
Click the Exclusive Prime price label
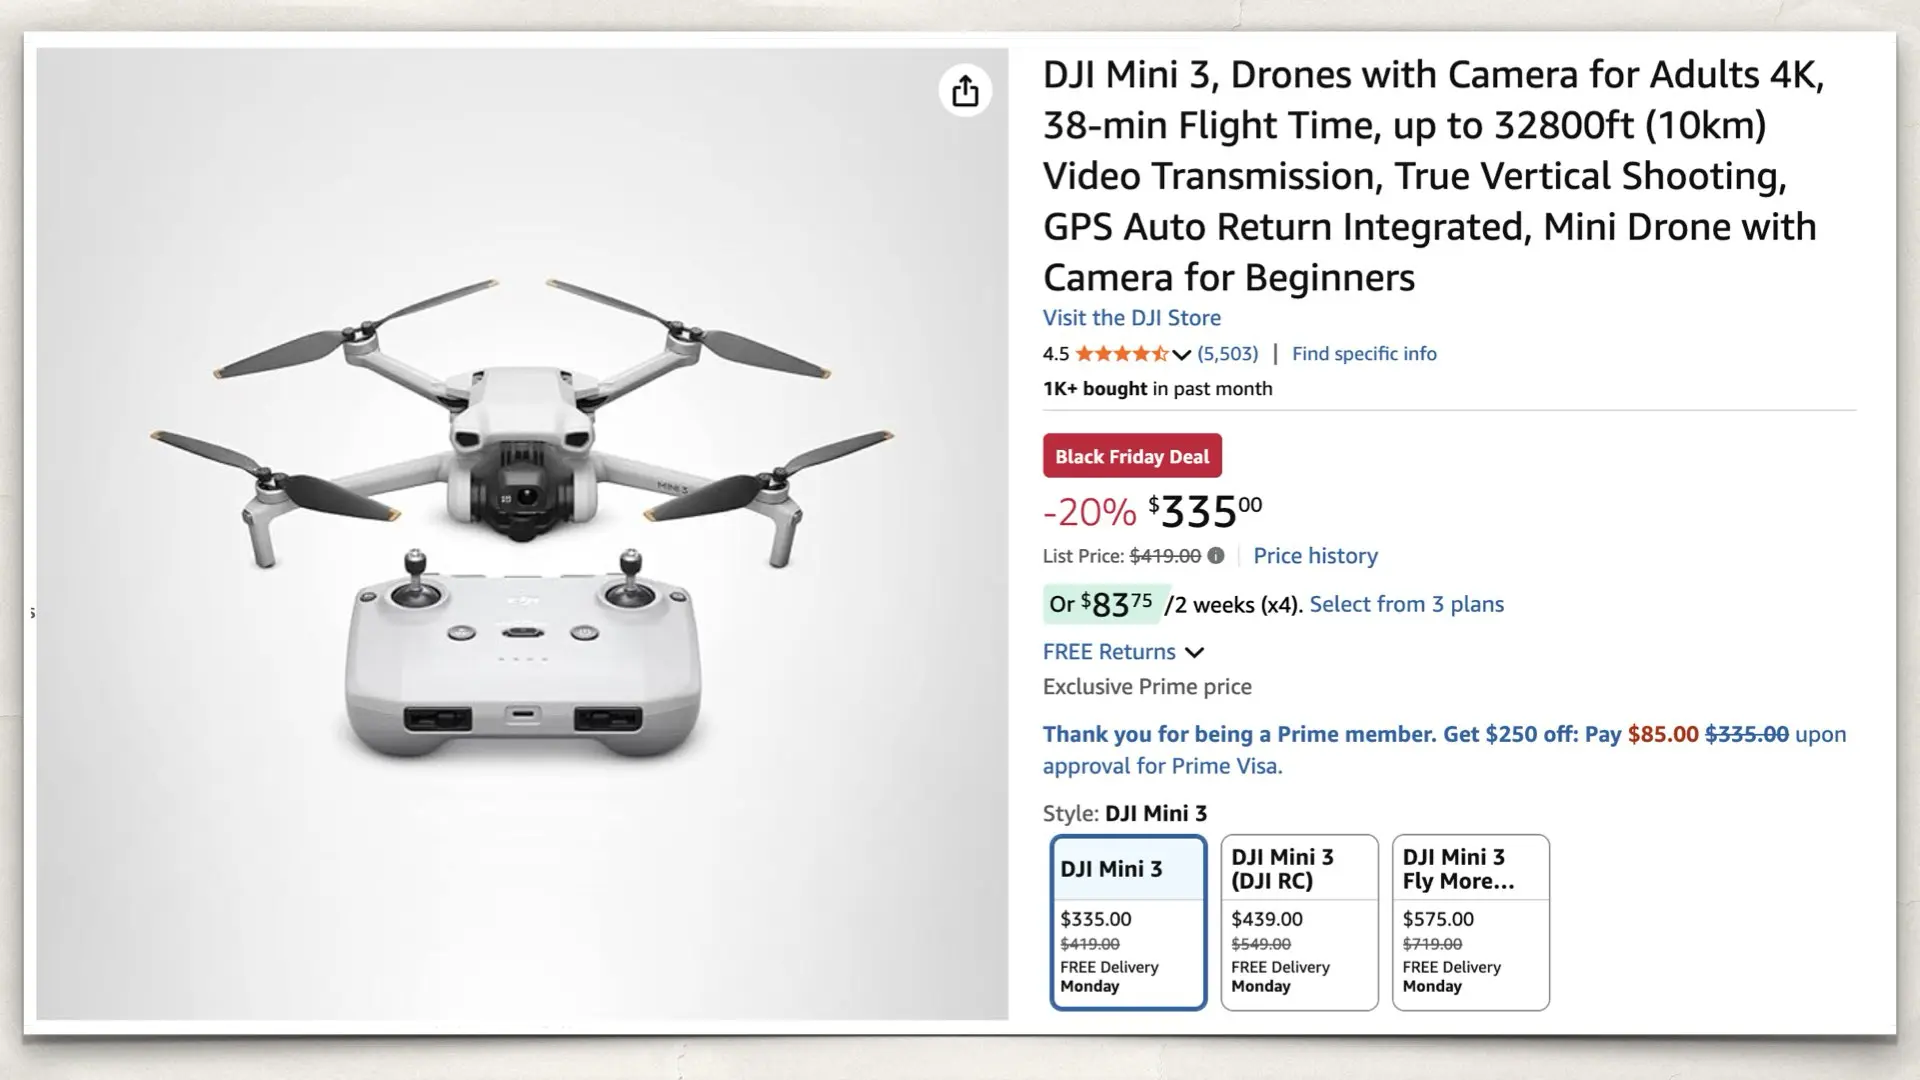pyautogui.click(x=1146, y=686)
